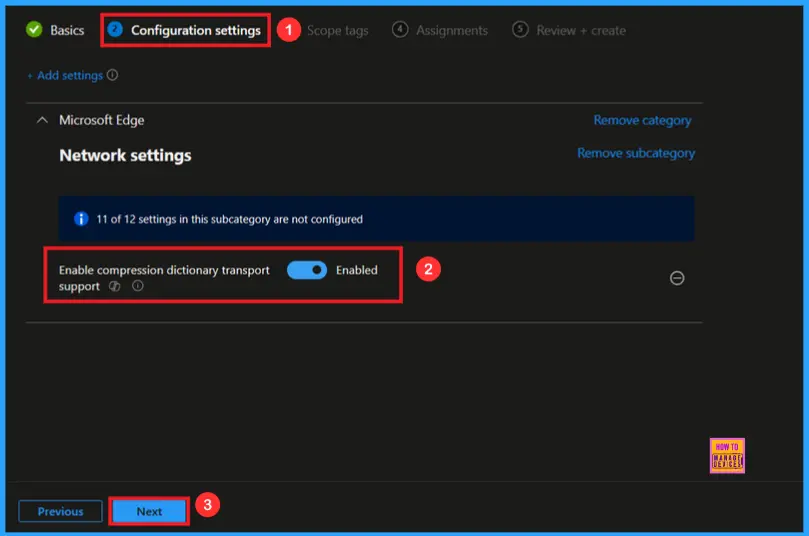
Task: Click Remove category link
Action: [x=642, y=120]
